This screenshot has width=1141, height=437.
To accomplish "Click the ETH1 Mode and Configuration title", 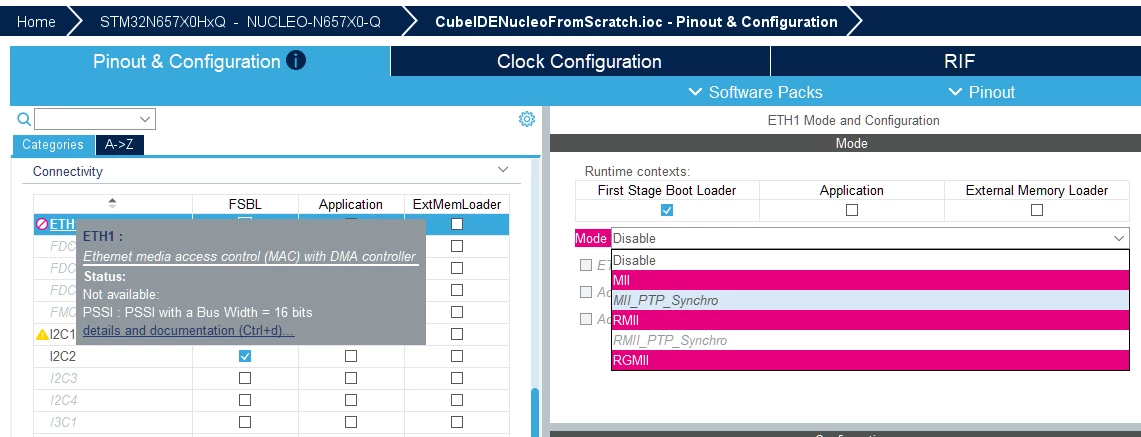I will click(854, 121).
